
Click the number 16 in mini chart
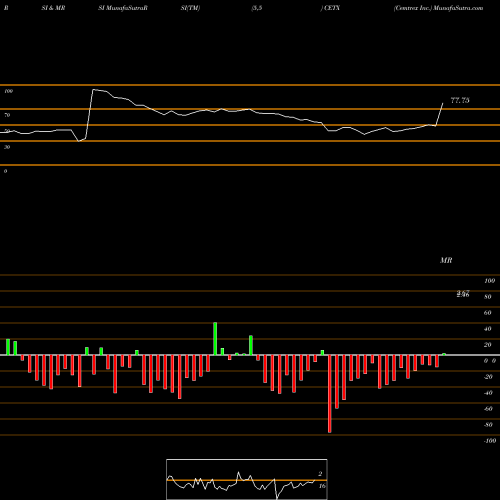pyautogui.click(x=322, y=486)
